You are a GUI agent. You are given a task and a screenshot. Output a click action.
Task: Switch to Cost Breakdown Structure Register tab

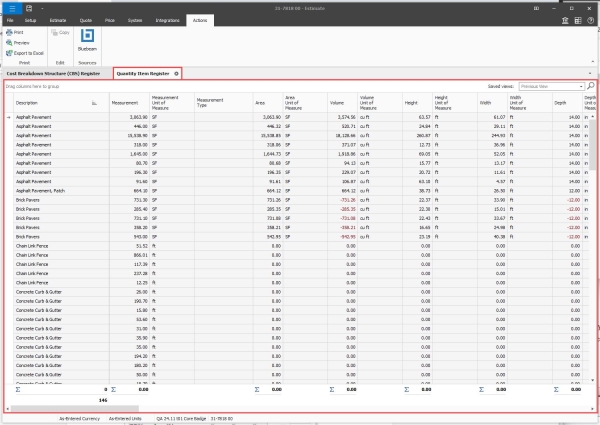point(53,73)
